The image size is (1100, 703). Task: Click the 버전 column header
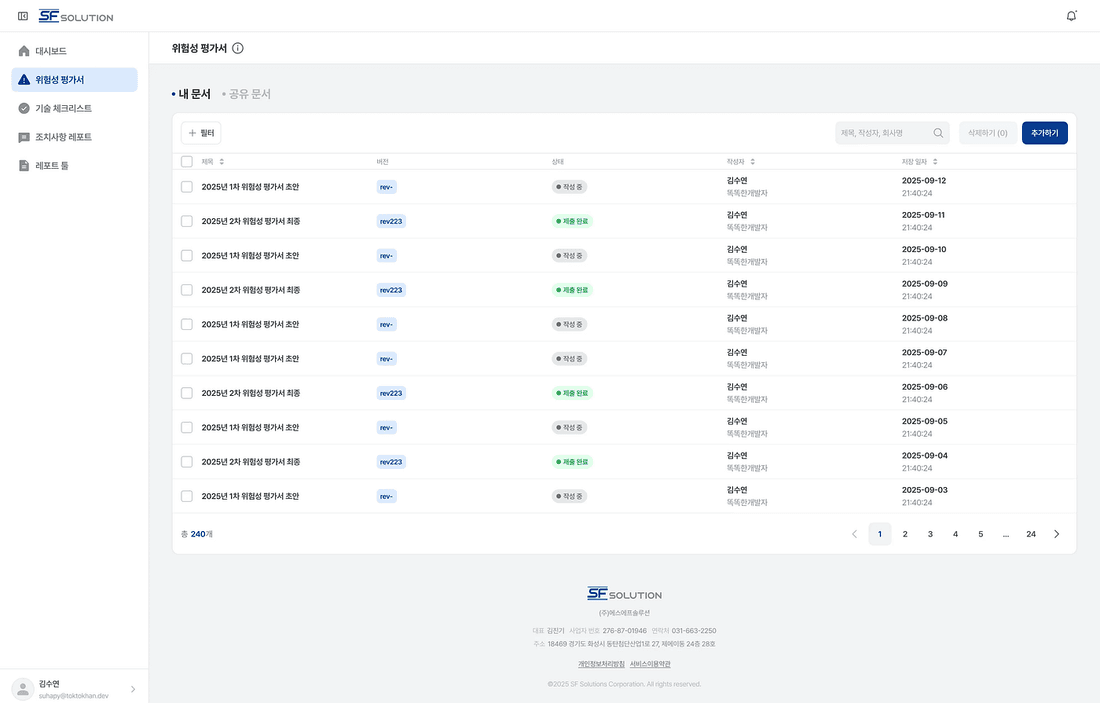click(x=382, y=162)
